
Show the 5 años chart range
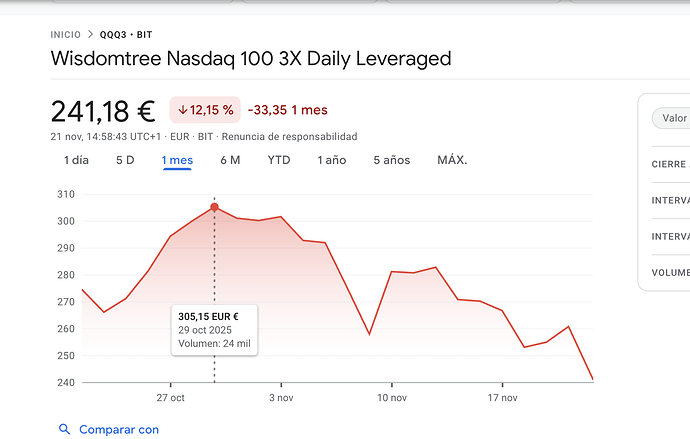click(391, 160)
